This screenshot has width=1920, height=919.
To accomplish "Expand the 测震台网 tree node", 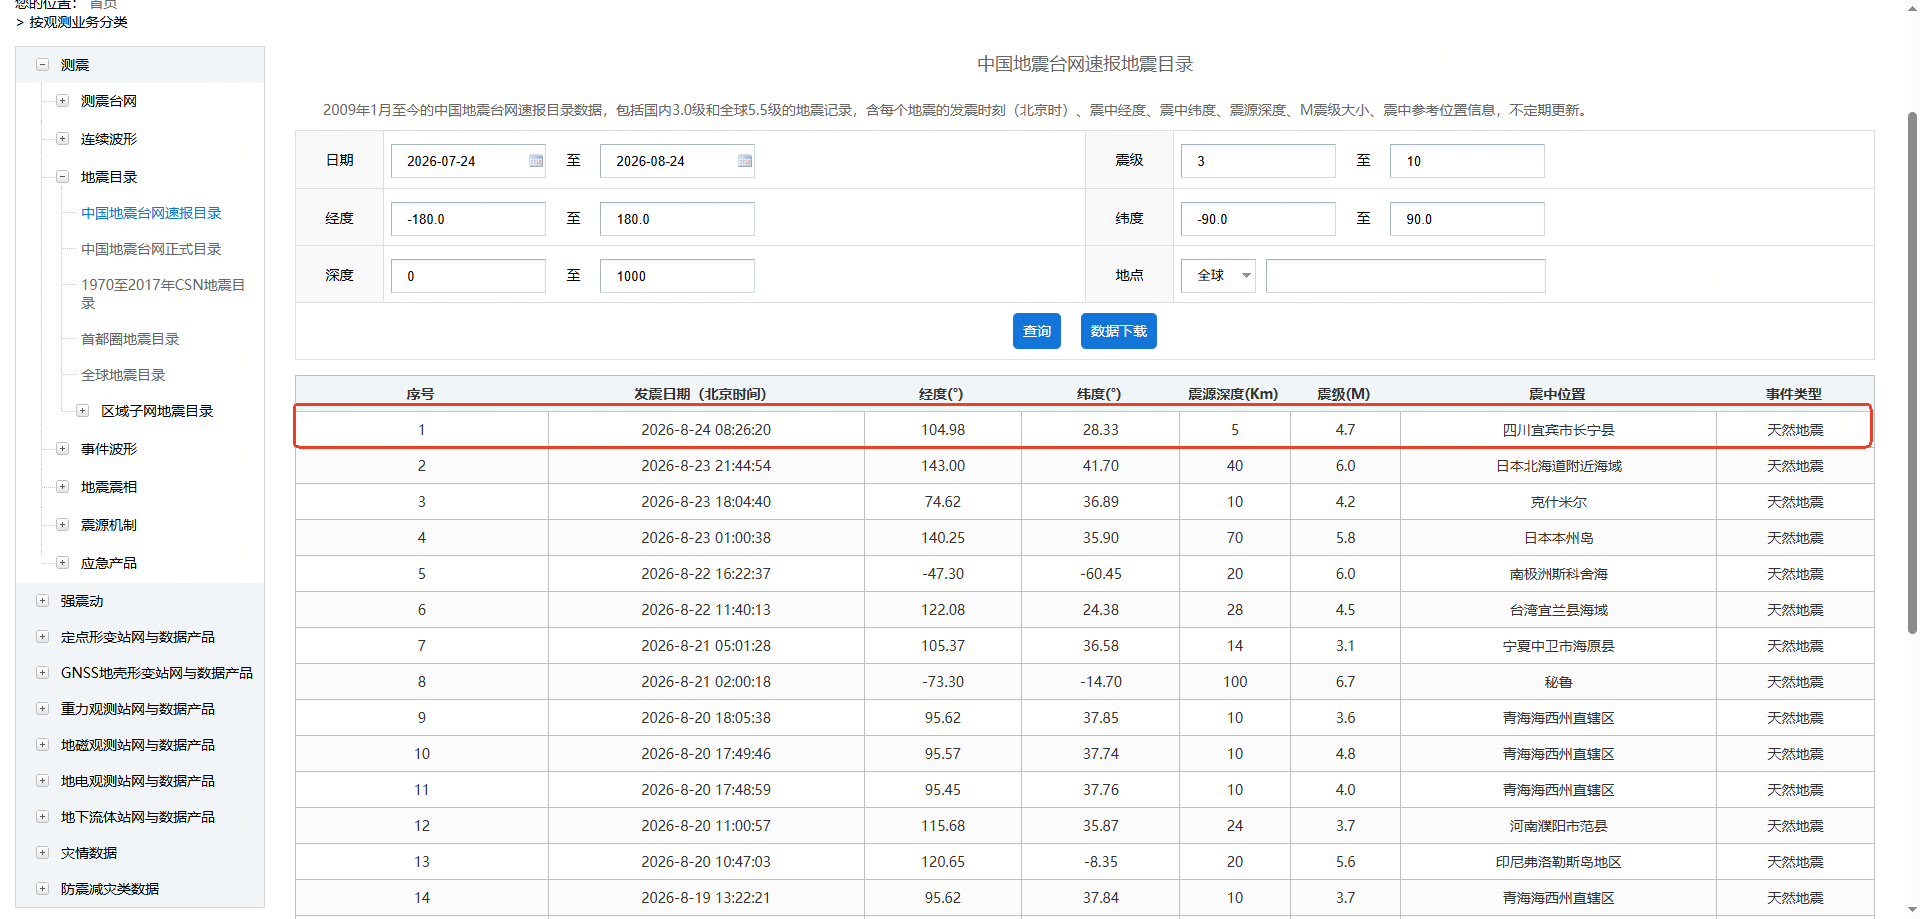I will pos(63,101).
